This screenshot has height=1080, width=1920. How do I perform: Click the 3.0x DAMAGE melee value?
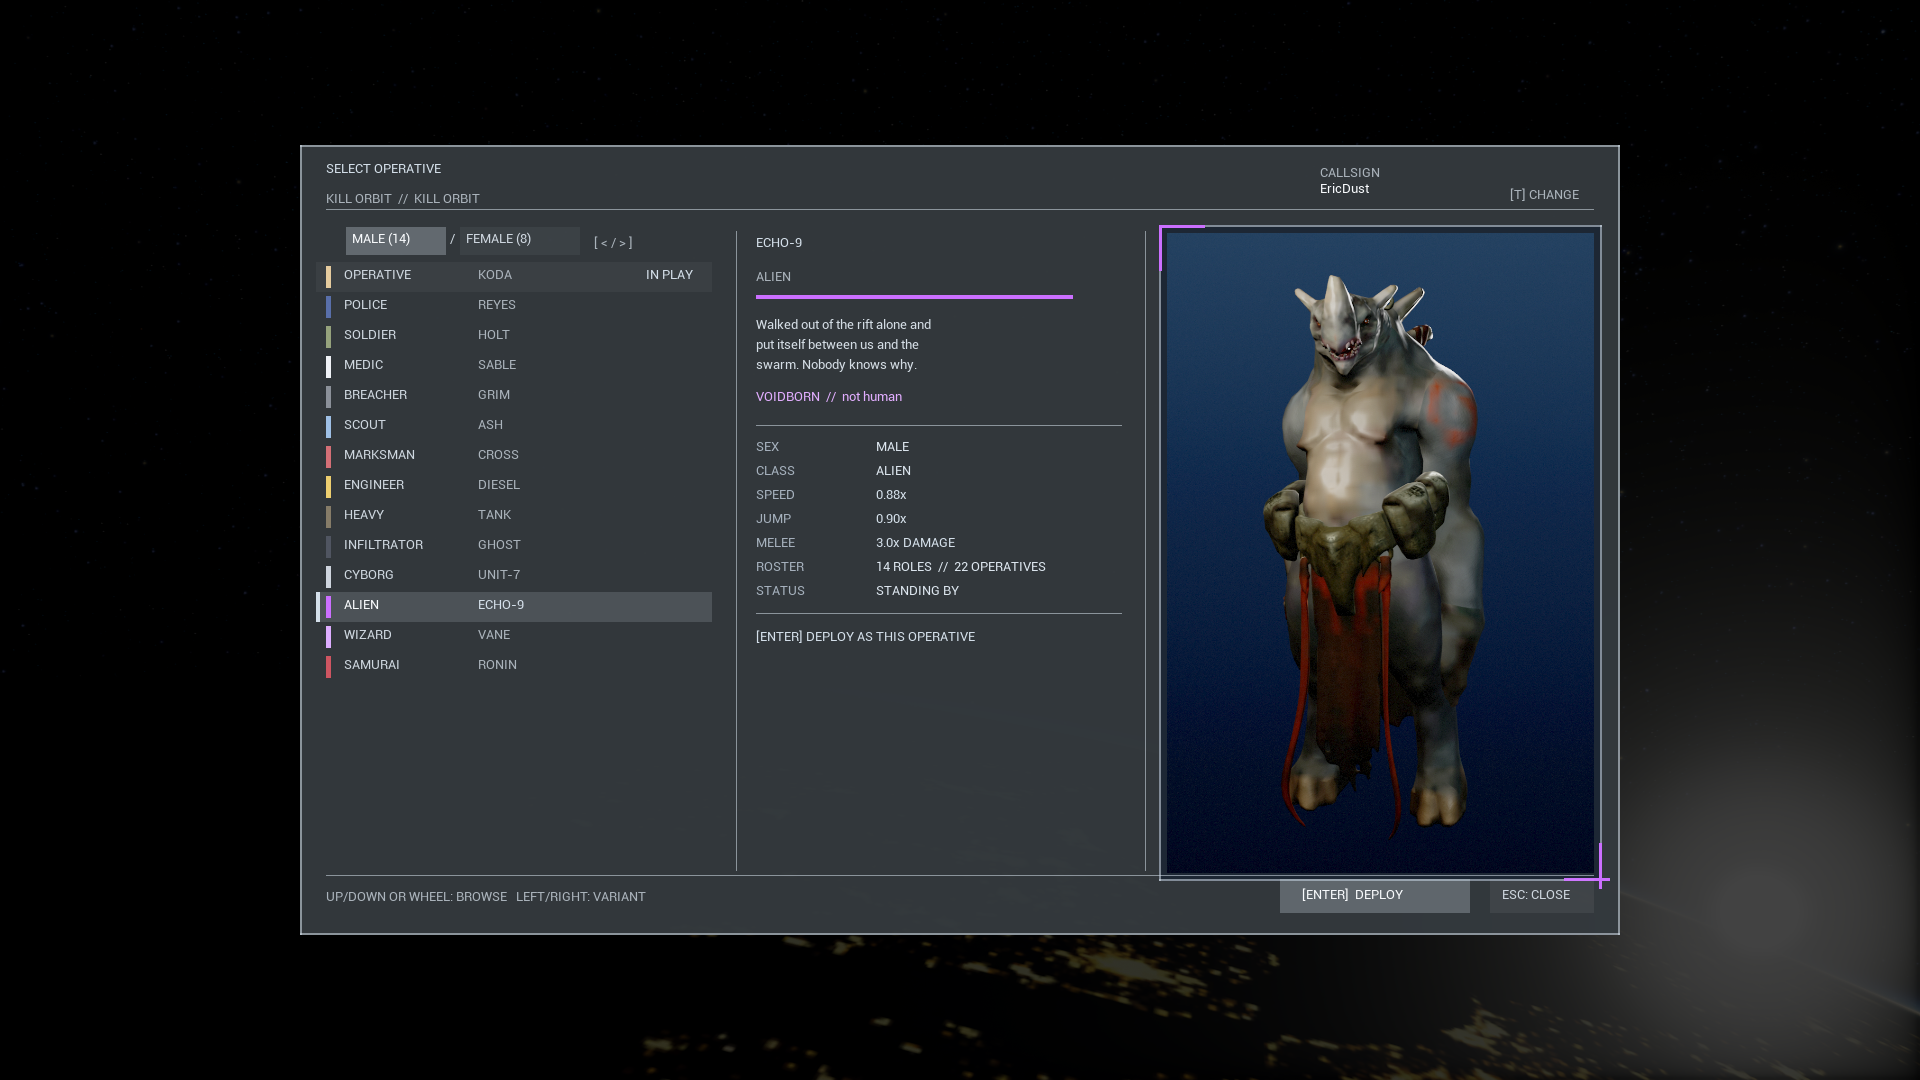click(915, 543)
